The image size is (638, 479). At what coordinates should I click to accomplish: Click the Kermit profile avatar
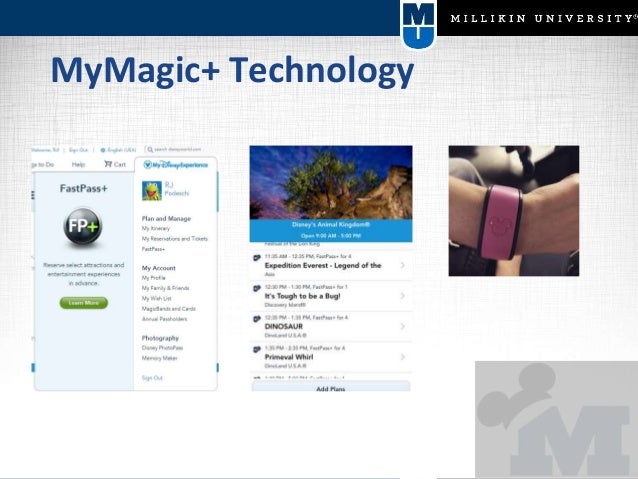coord(152,191)
